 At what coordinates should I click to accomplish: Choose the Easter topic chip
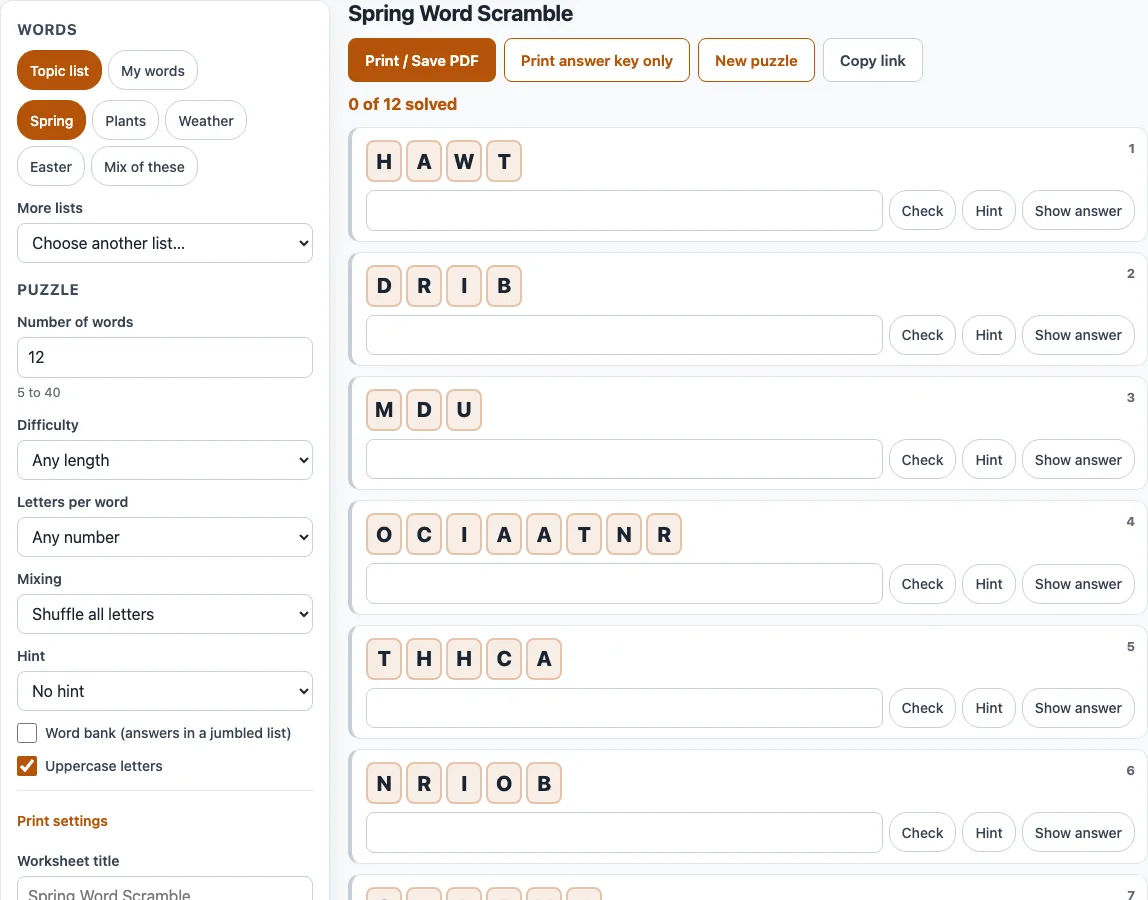click(51, 166)
